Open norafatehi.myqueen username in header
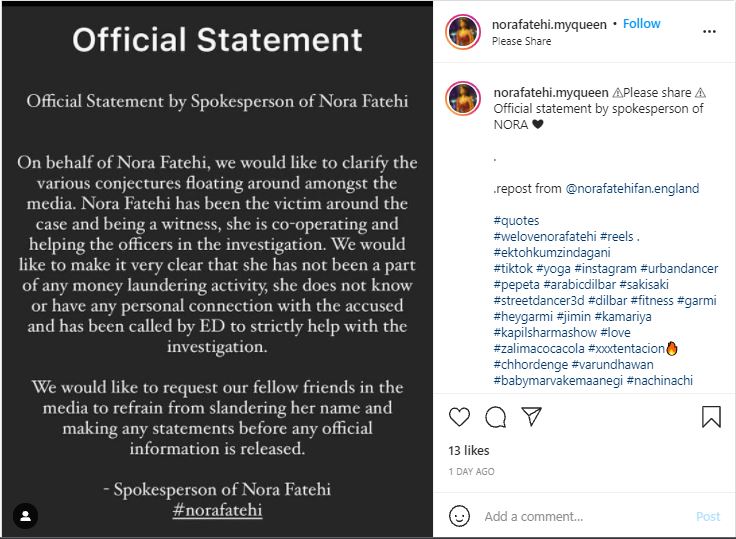 (x=549, y=24)
